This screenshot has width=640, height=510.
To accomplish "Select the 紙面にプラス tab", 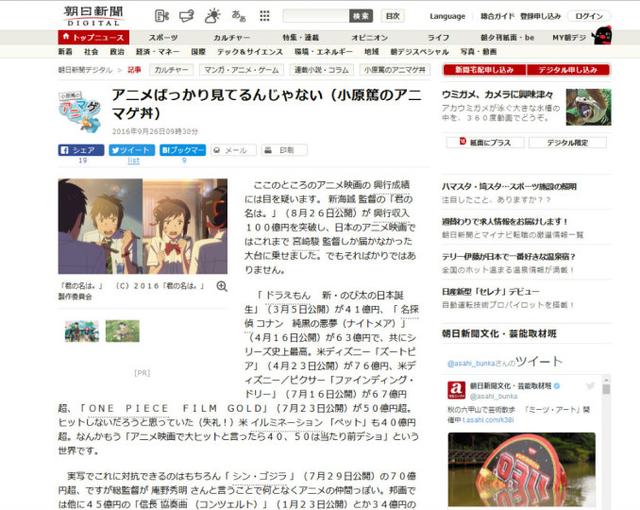I will pos(485,142).
